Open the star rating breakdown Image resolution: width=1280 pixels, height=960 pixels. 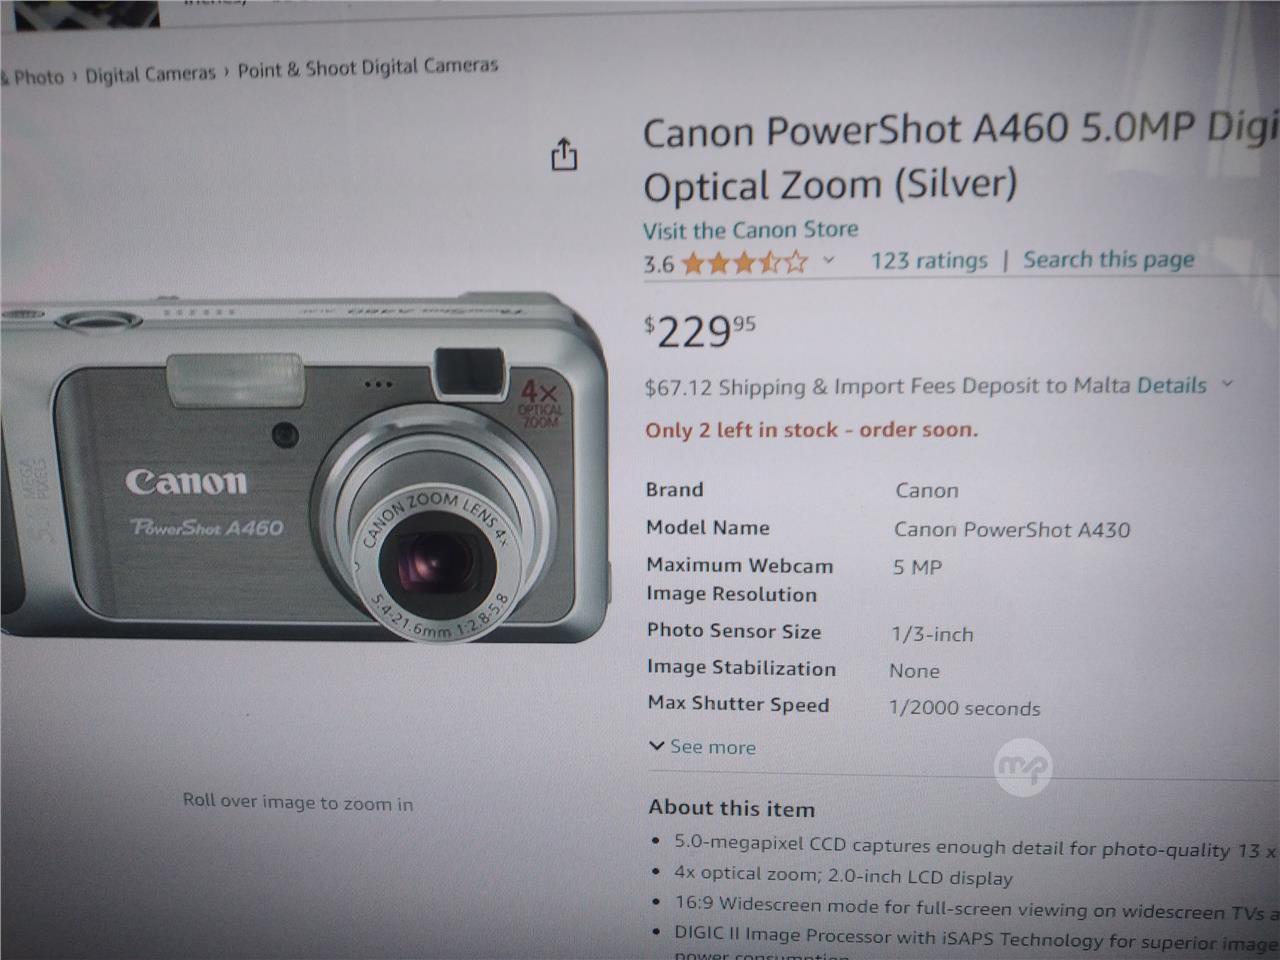click(745, 264)
